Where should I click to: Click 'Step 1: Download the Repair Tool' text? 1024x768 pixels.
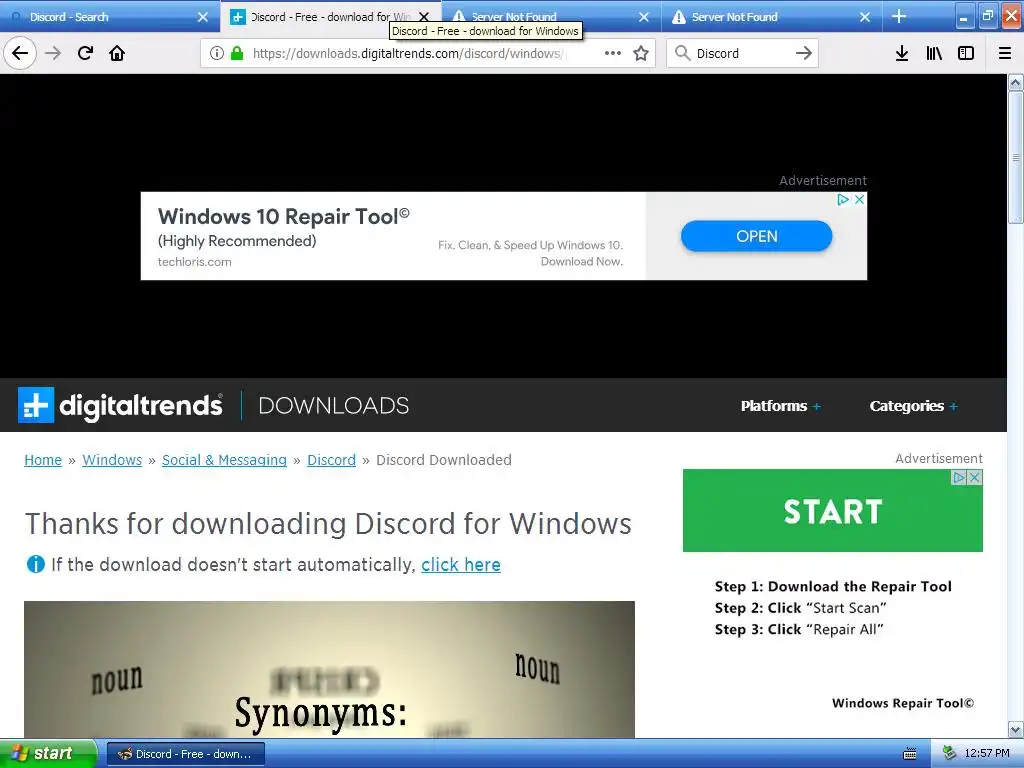coord(833,586)
